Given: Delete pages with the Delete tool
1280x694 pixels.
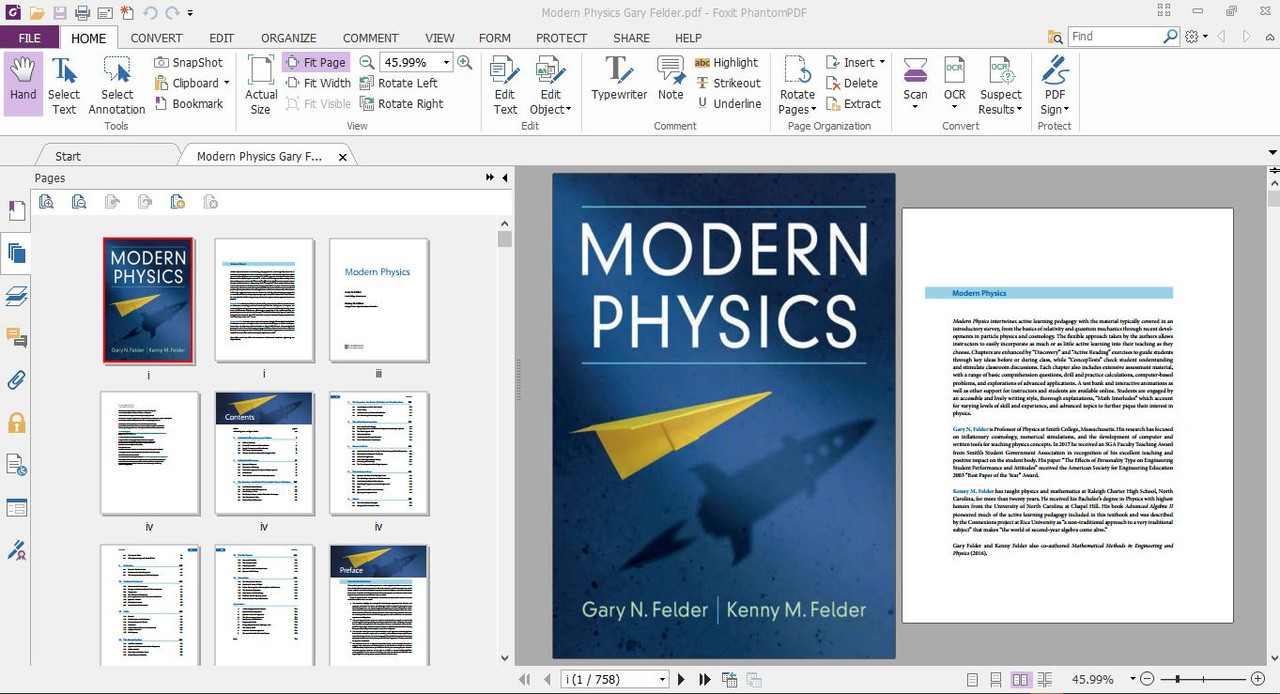Looking at the screenshot, I should pos(852,83).
